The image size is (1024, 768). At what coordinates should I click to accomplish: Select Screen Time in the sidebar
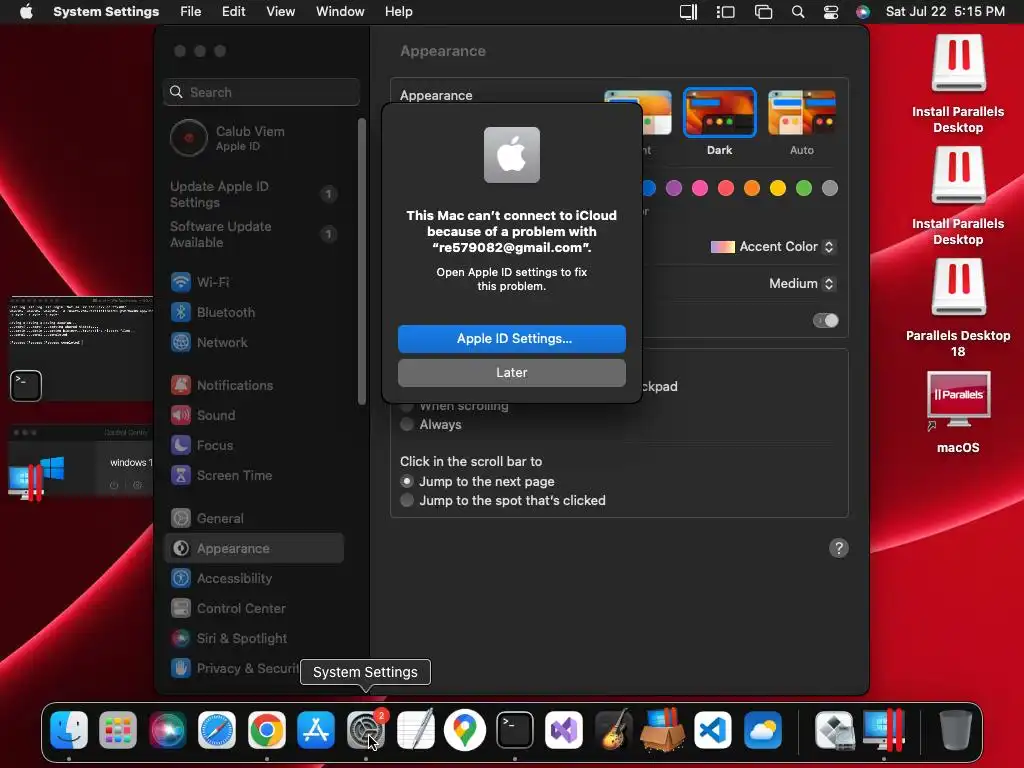254,475
